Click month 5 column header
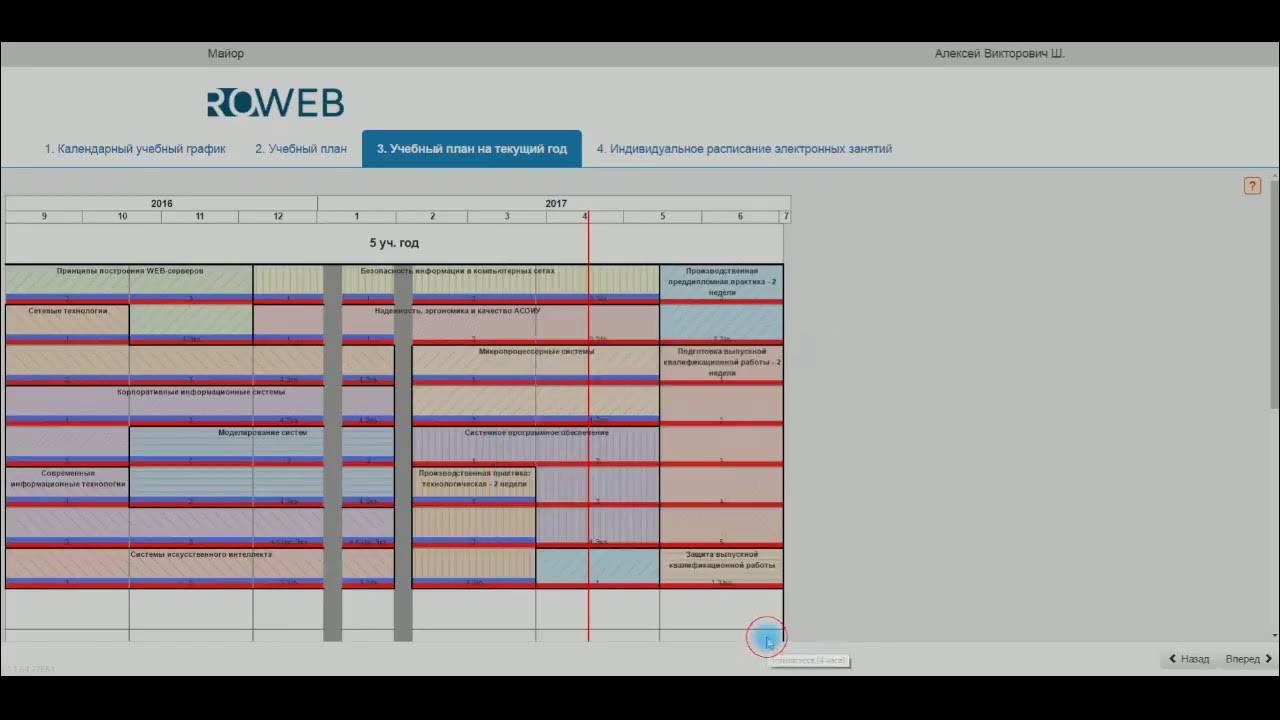Viewport: 1280px width, 720px height. coord(662,217)
